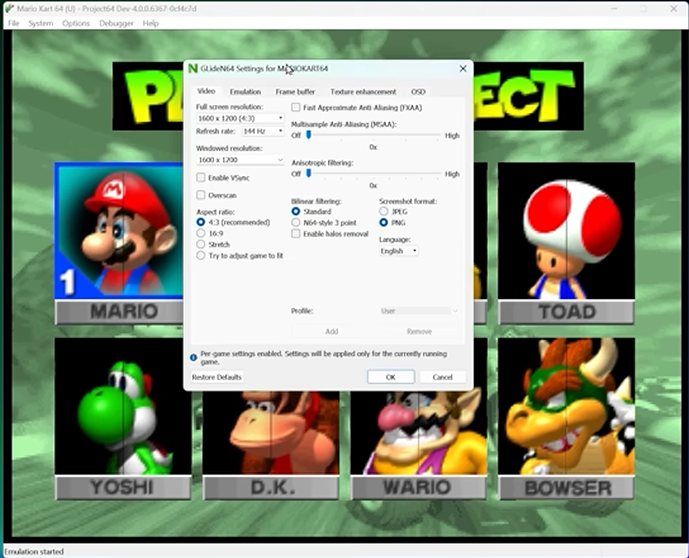Open the File menu in Project64
Screen dimensions: 689x558
click(14, 23)
